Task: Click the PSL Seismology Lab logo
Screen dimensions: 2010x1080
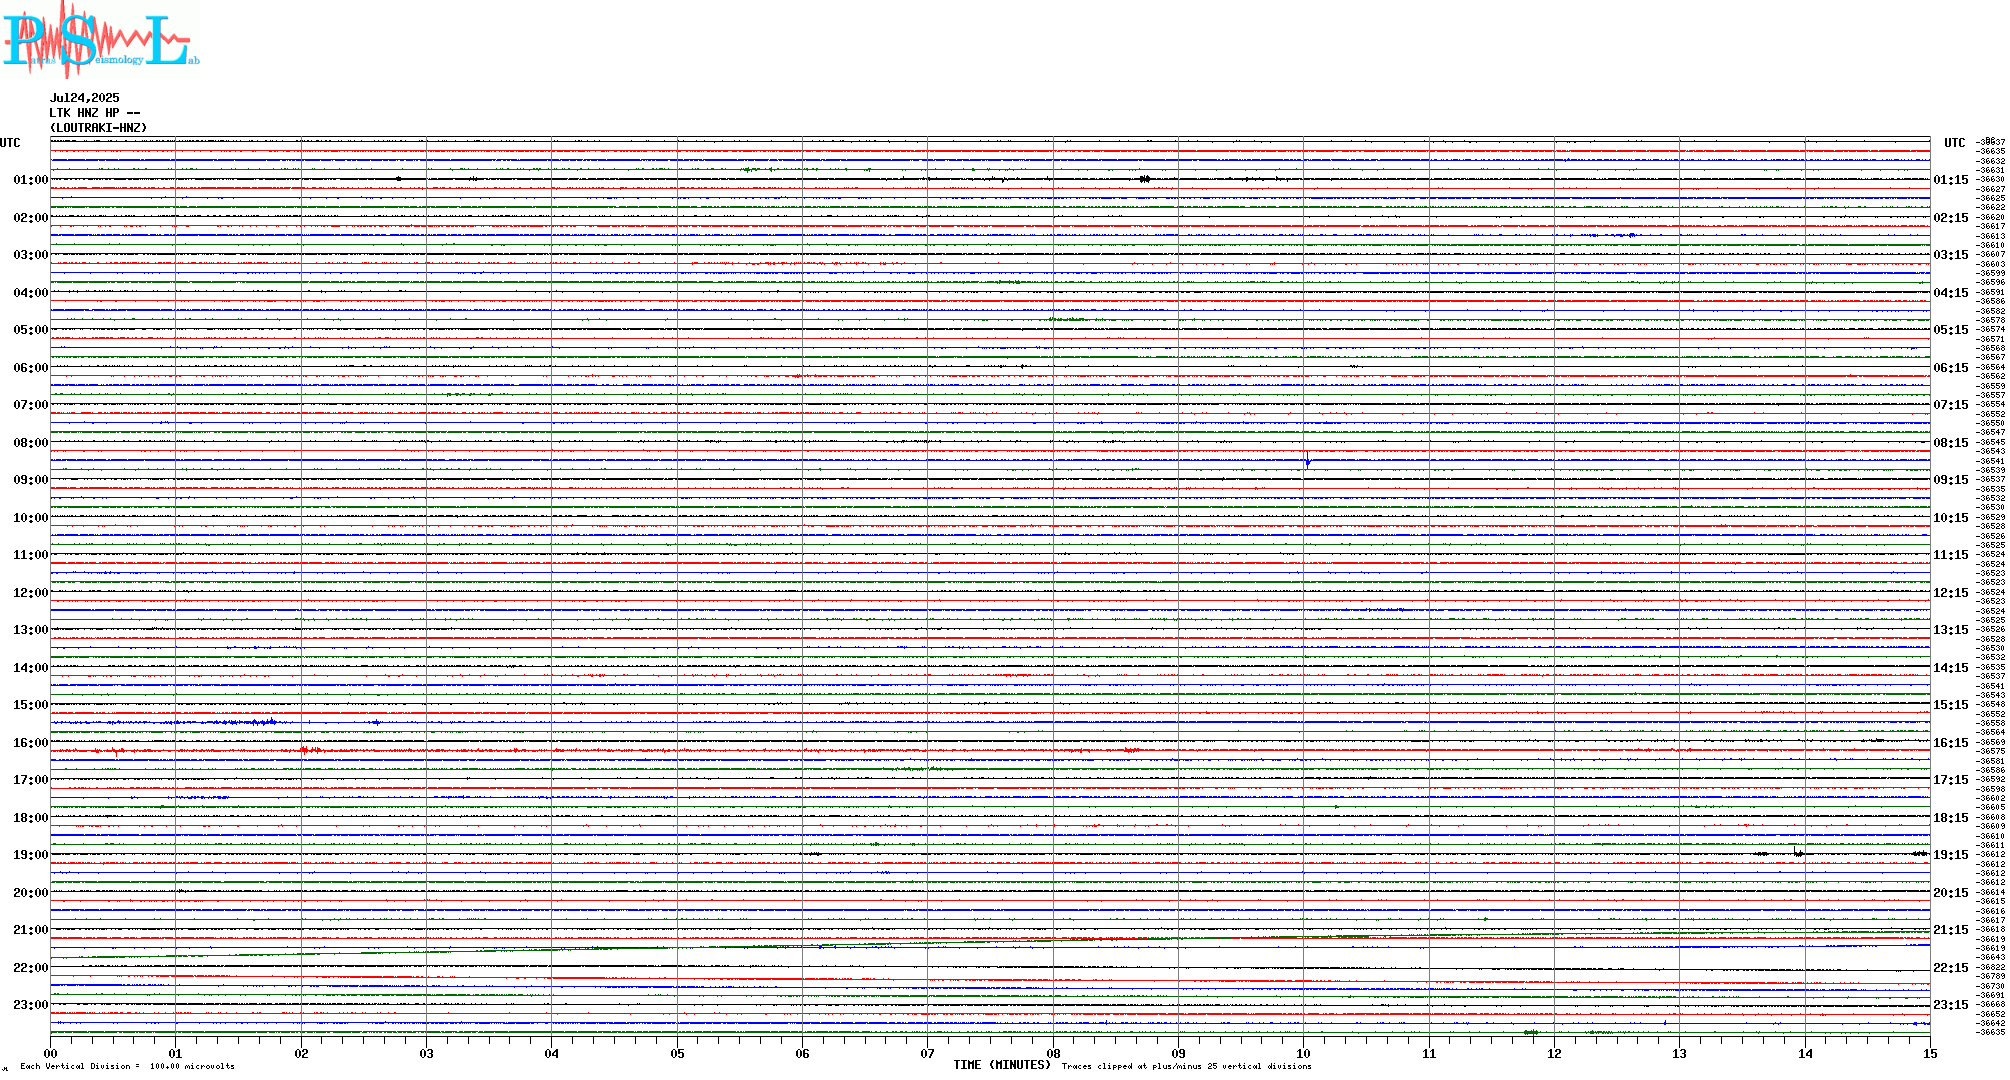Action: pyautogui.click(x=100, y=40)
